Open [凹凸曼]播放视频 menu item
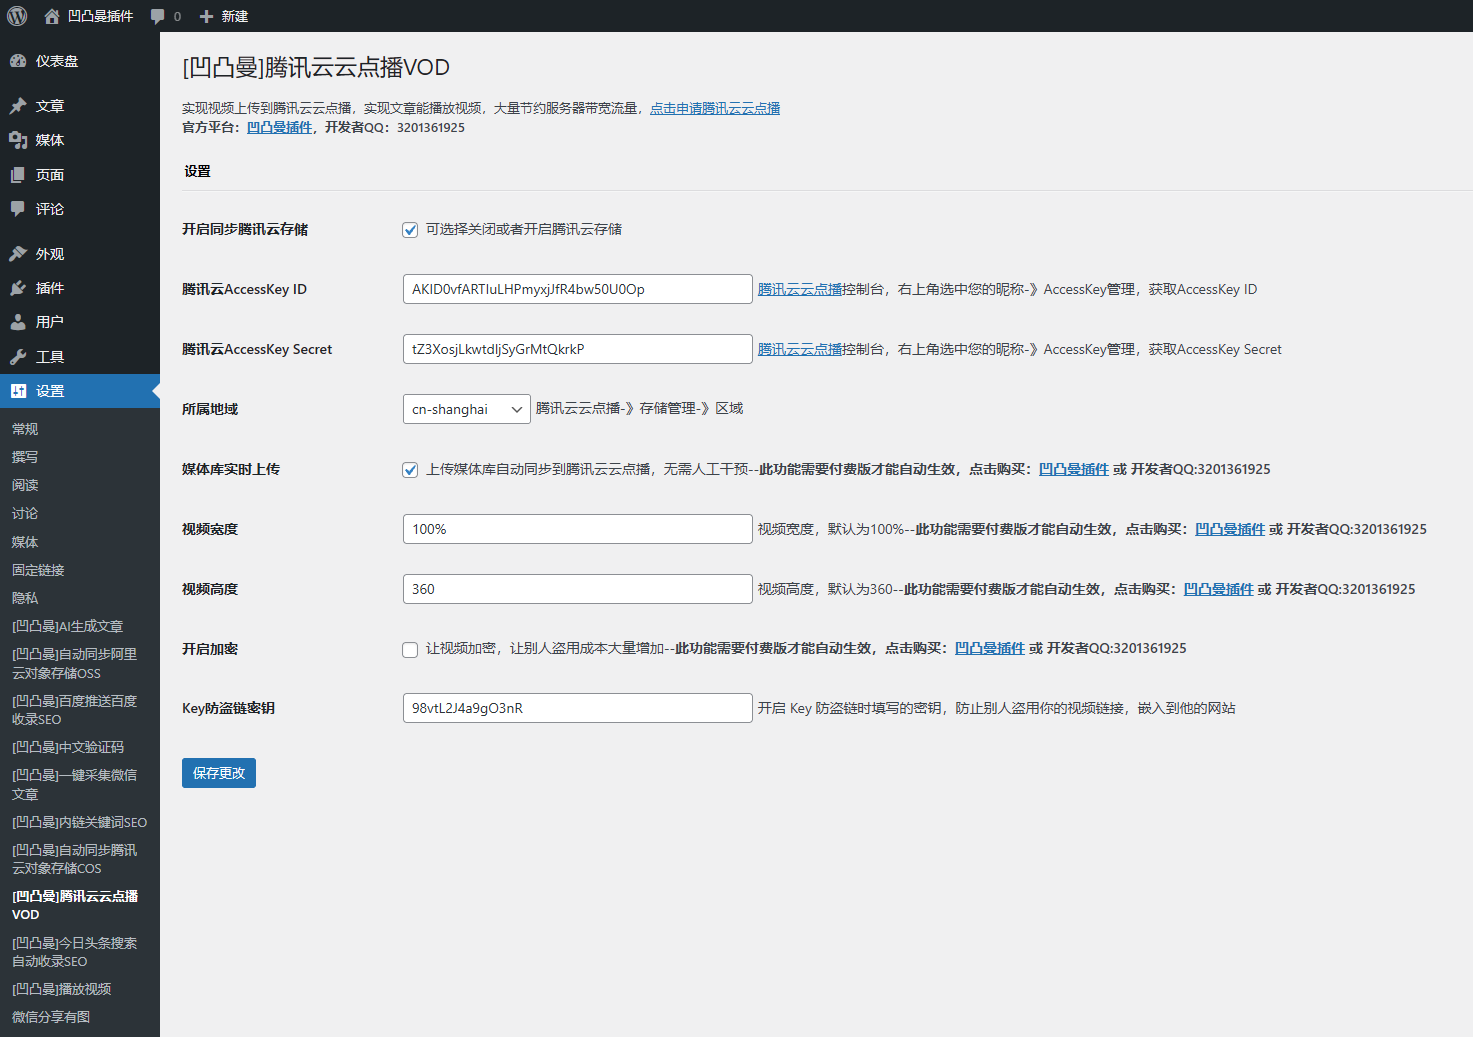This screenshot has width=1473, height=1037. (x=61, y=989)
